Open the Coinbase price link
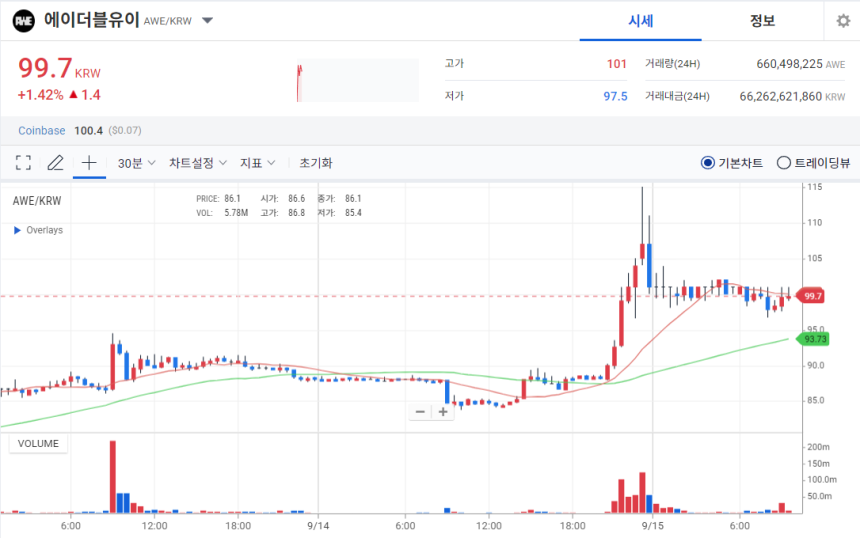This screenshot has height=538, width=860. (x=42, y=131)
